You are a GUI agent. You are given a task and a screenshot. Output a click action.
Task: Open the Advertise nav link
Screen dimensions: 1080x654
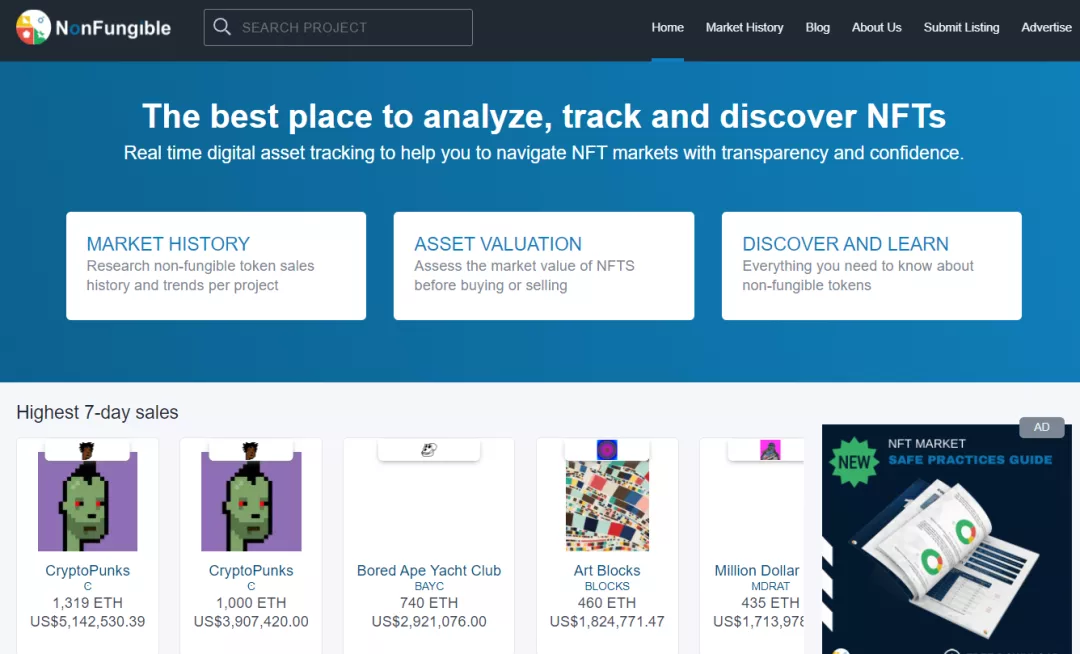pyautogui.click(x=1046, y=28)
